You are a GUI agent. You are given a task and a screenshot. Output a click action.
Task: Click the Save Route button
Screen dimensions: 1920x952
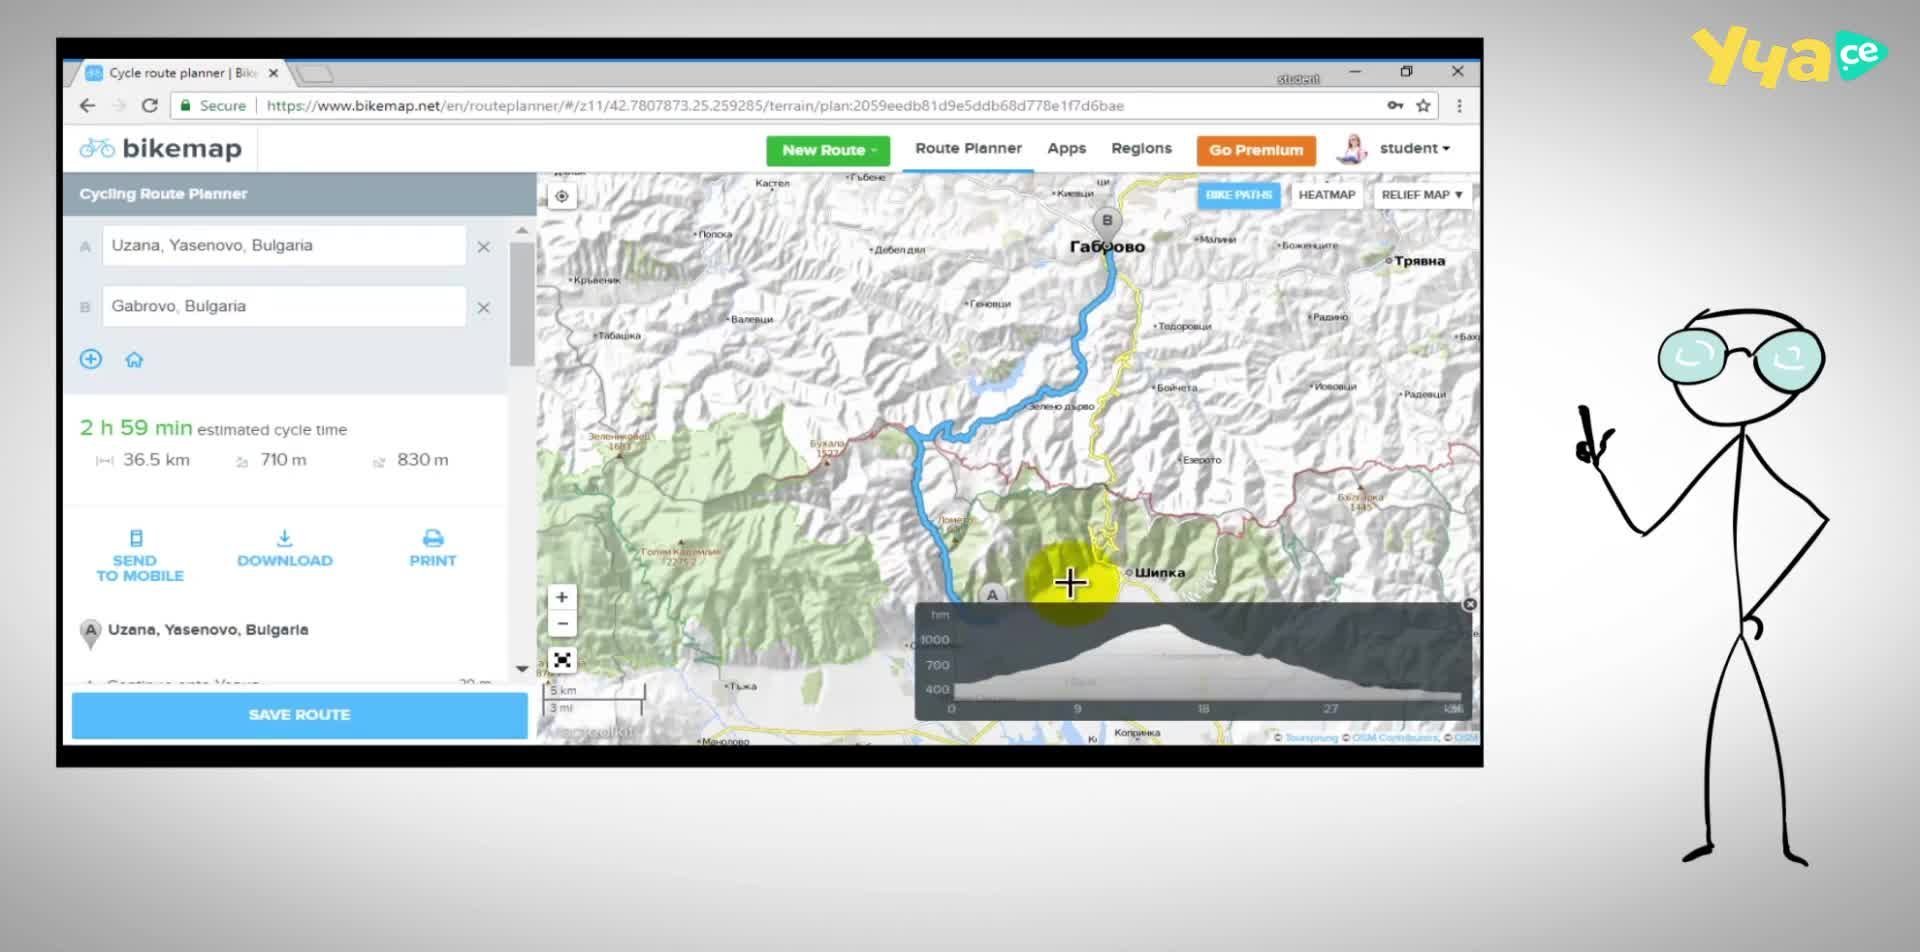pyautogui.click(x=300, y=715)
